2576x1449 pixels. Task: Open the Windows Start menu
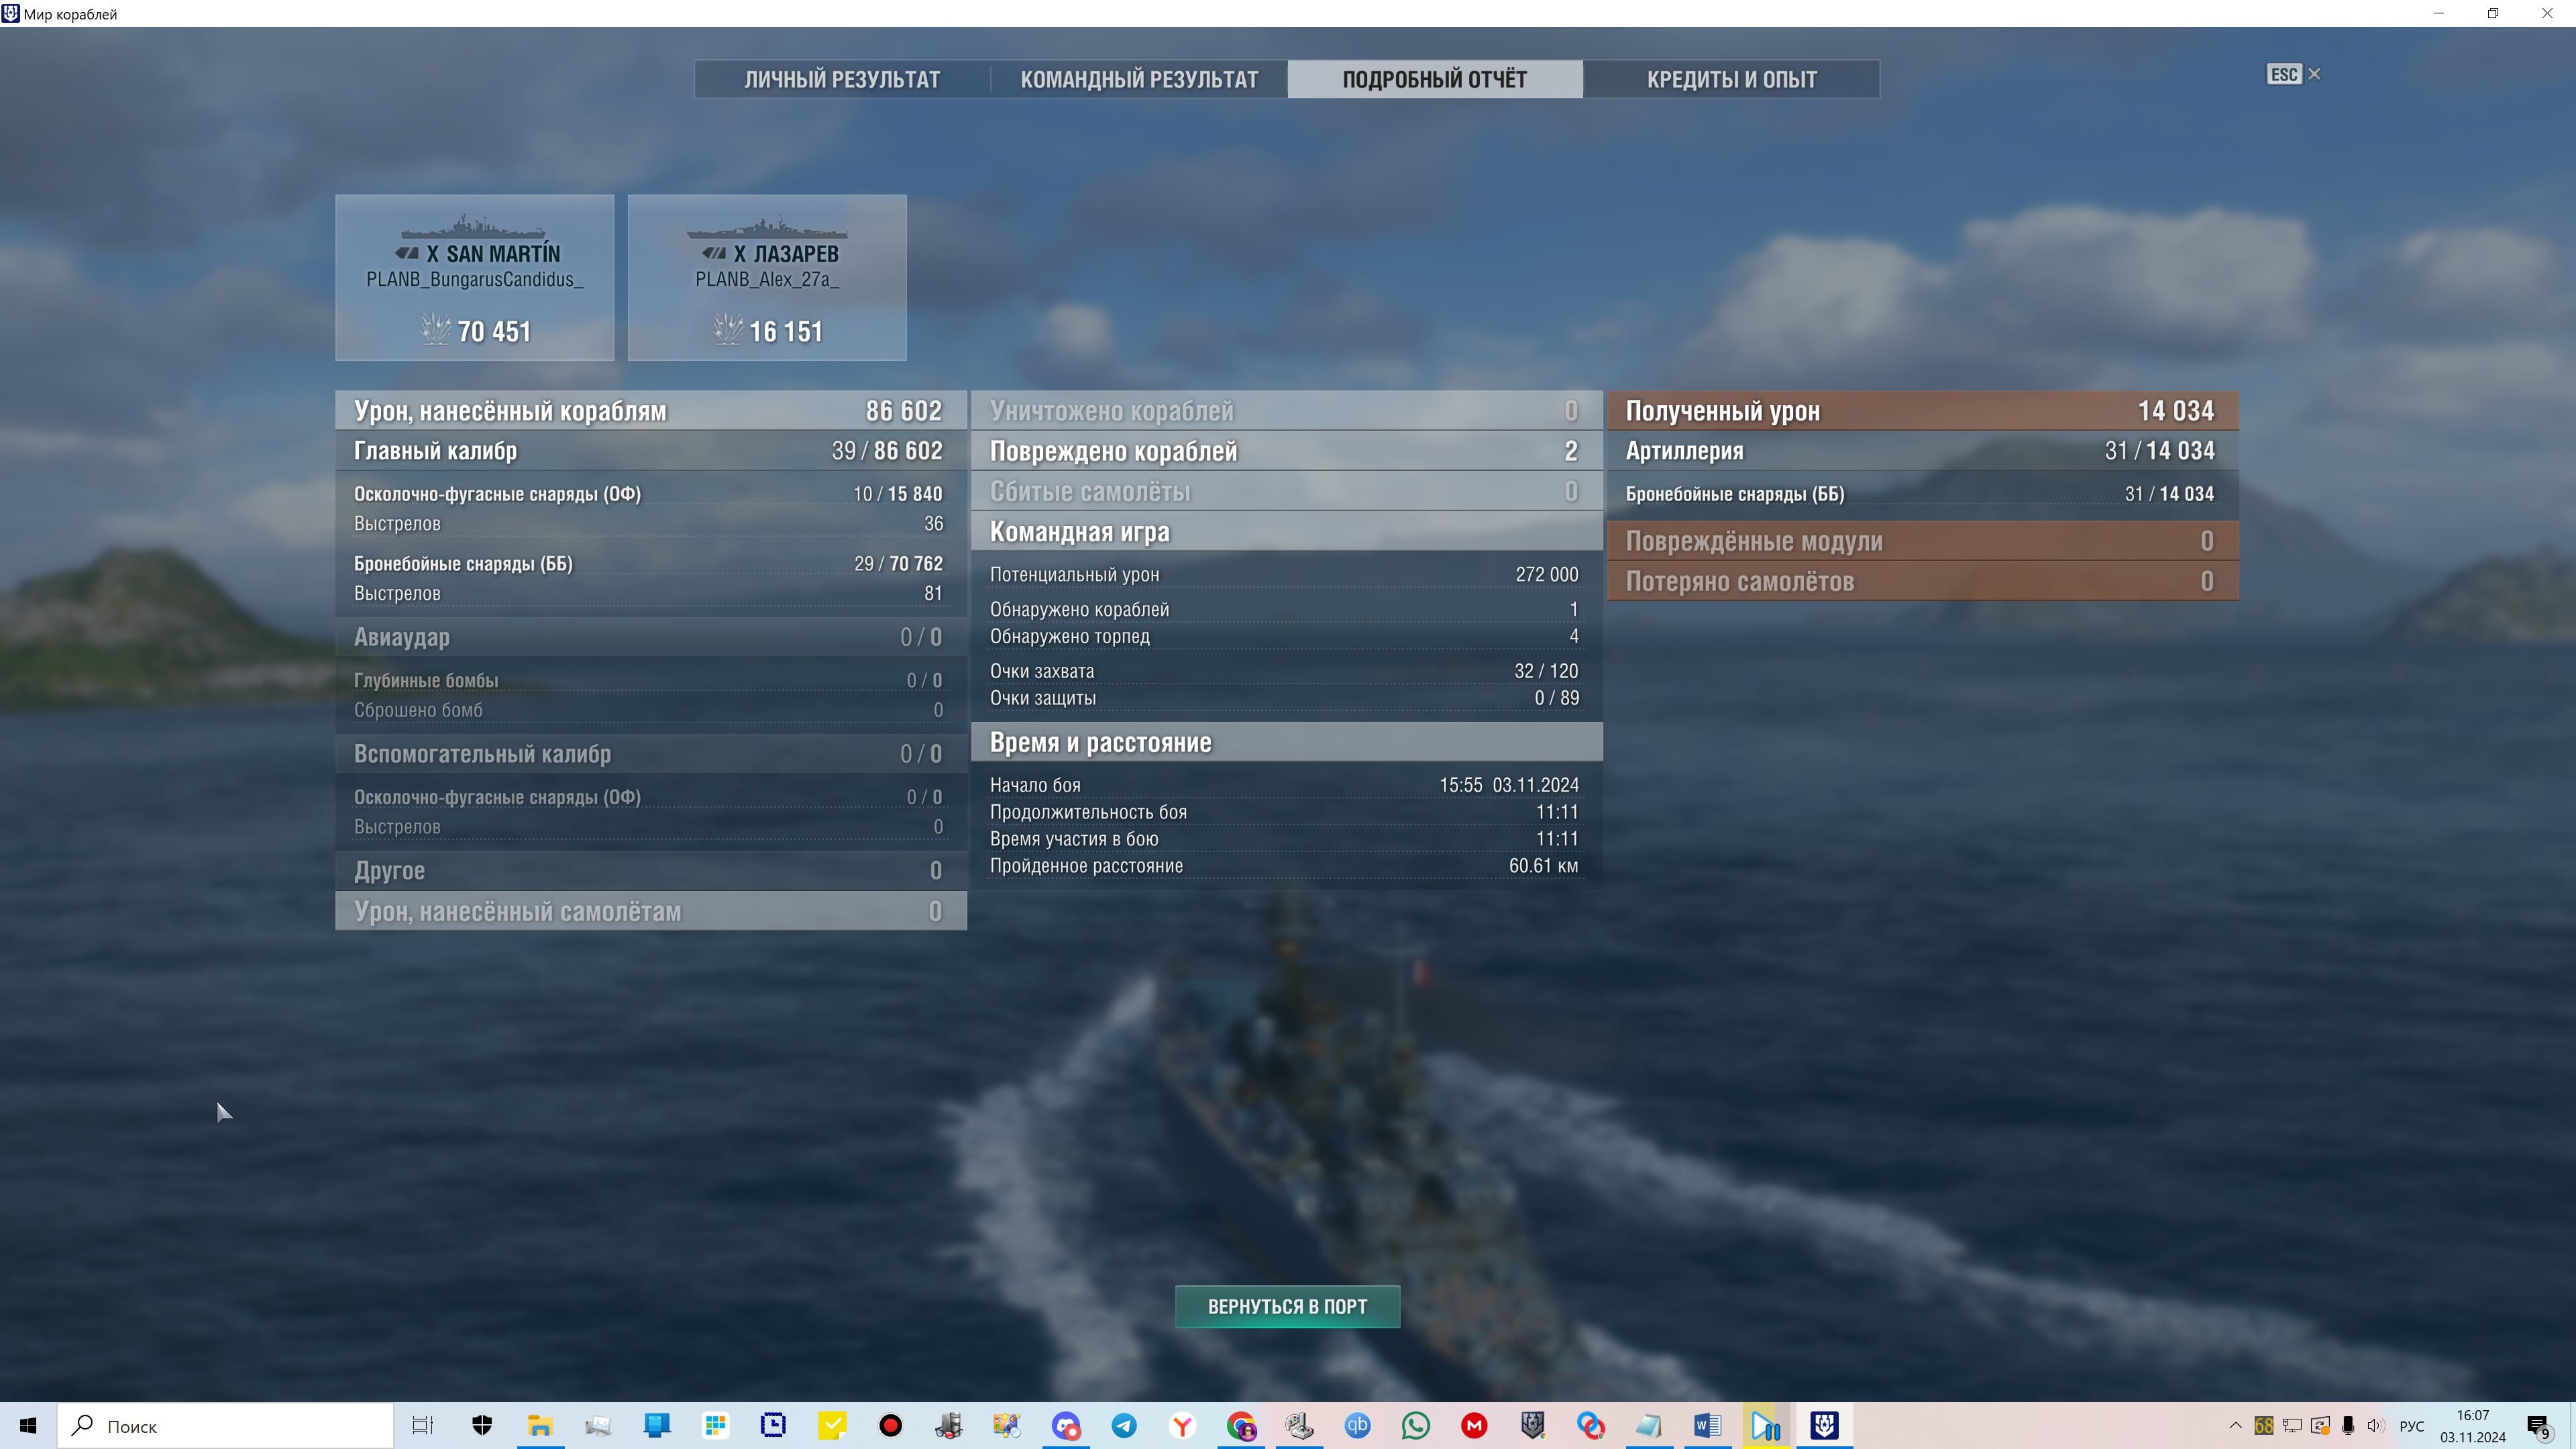click(28, 1426)
